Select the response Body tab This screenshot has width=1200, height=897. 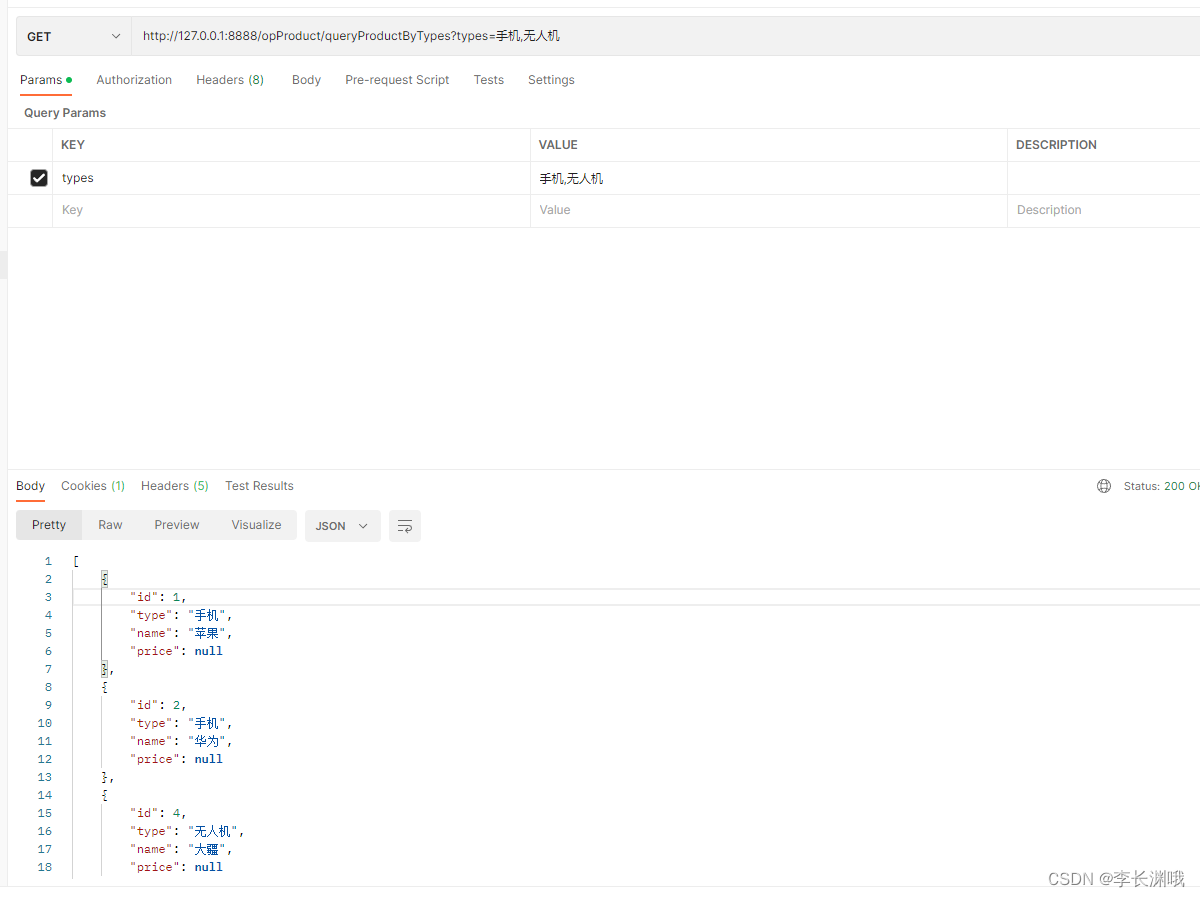(x=30, y=486)
